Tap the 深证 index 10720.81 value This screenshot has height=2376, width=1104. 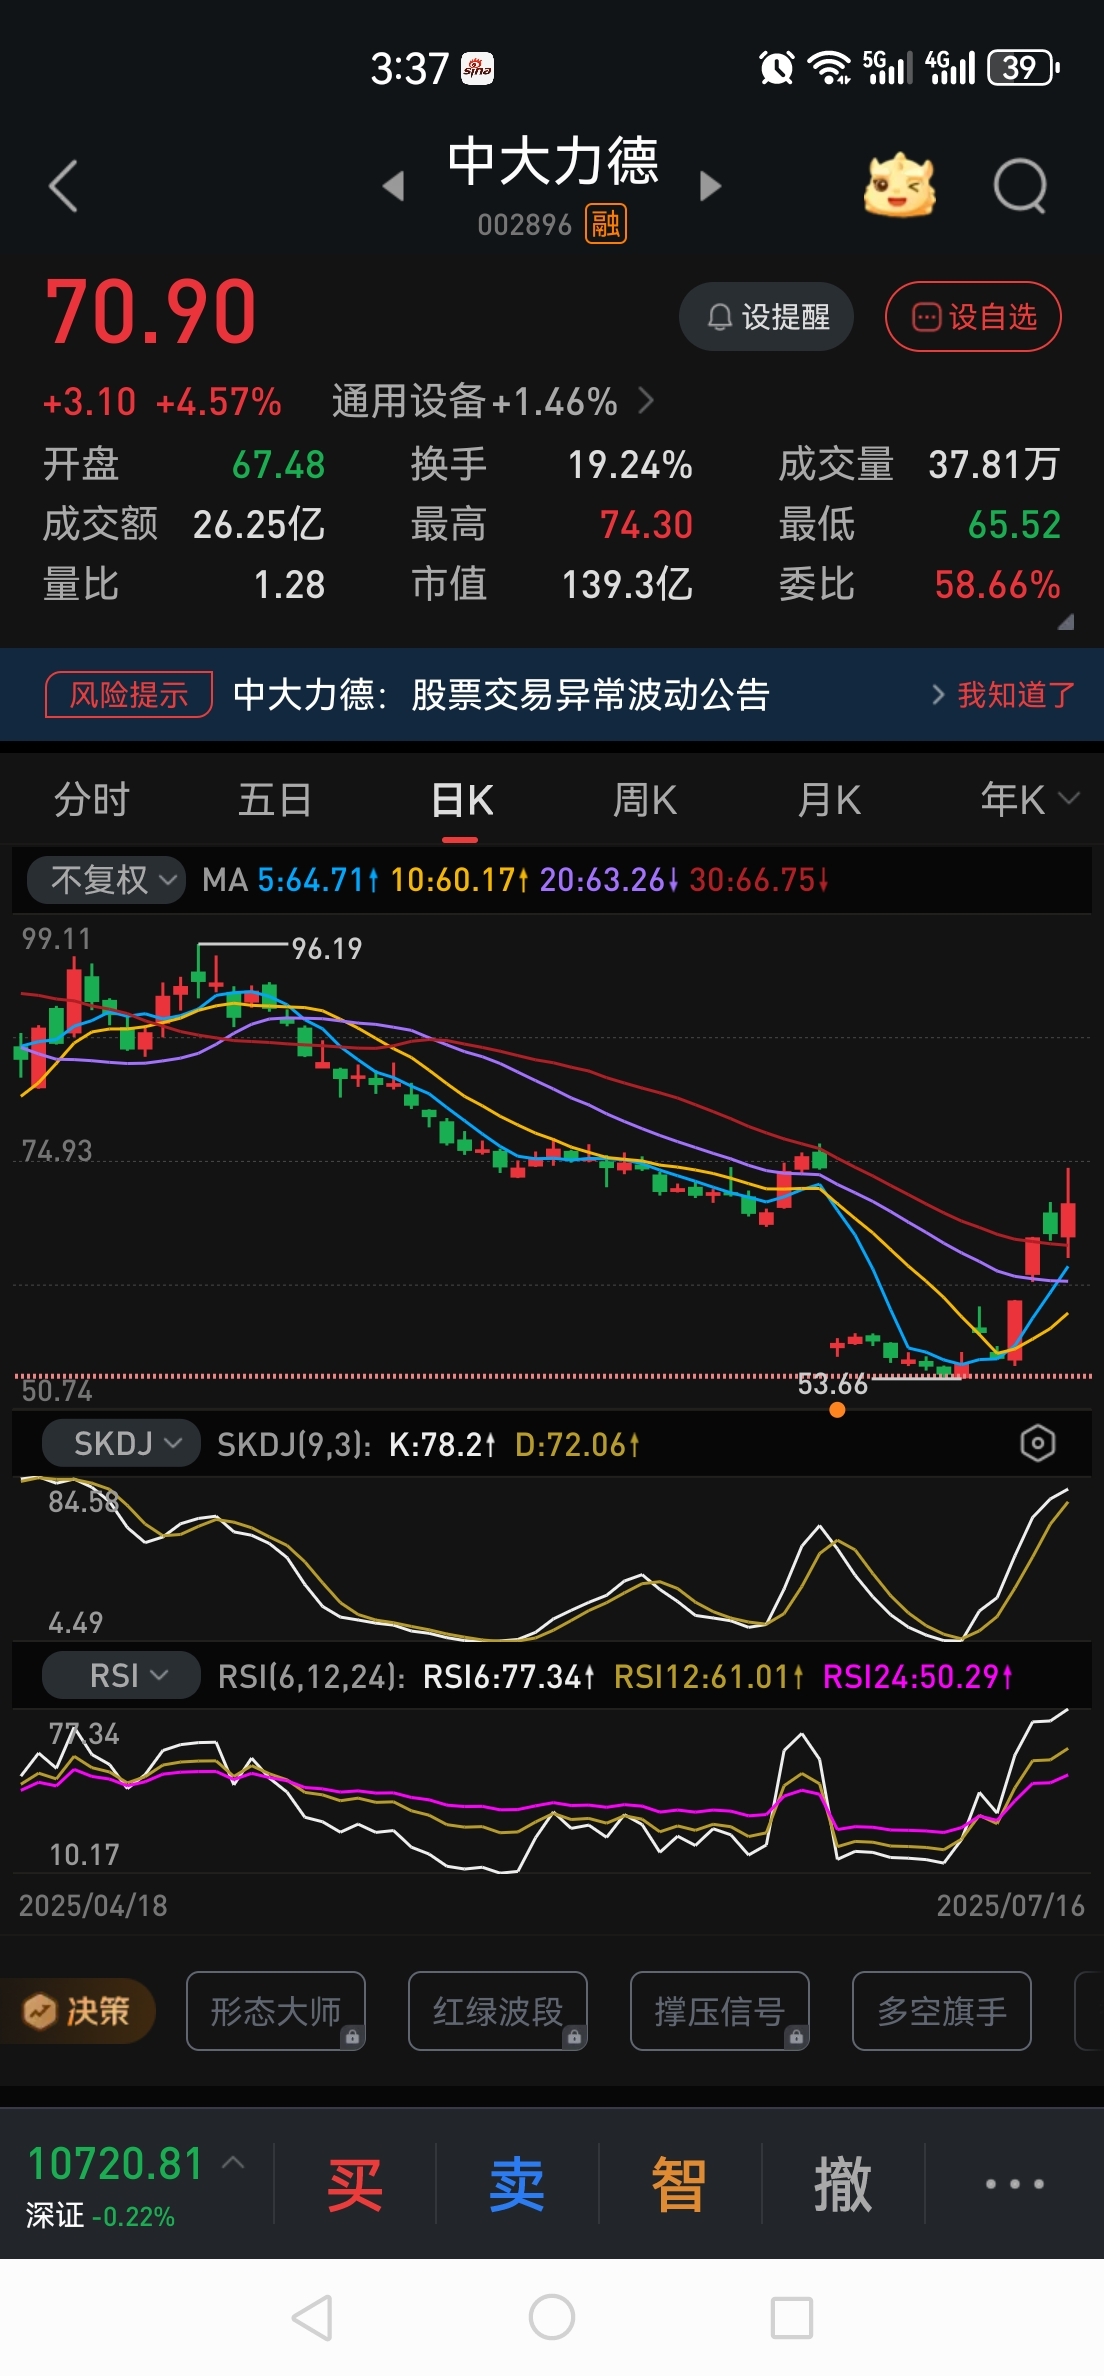(x=115, y=2164)
